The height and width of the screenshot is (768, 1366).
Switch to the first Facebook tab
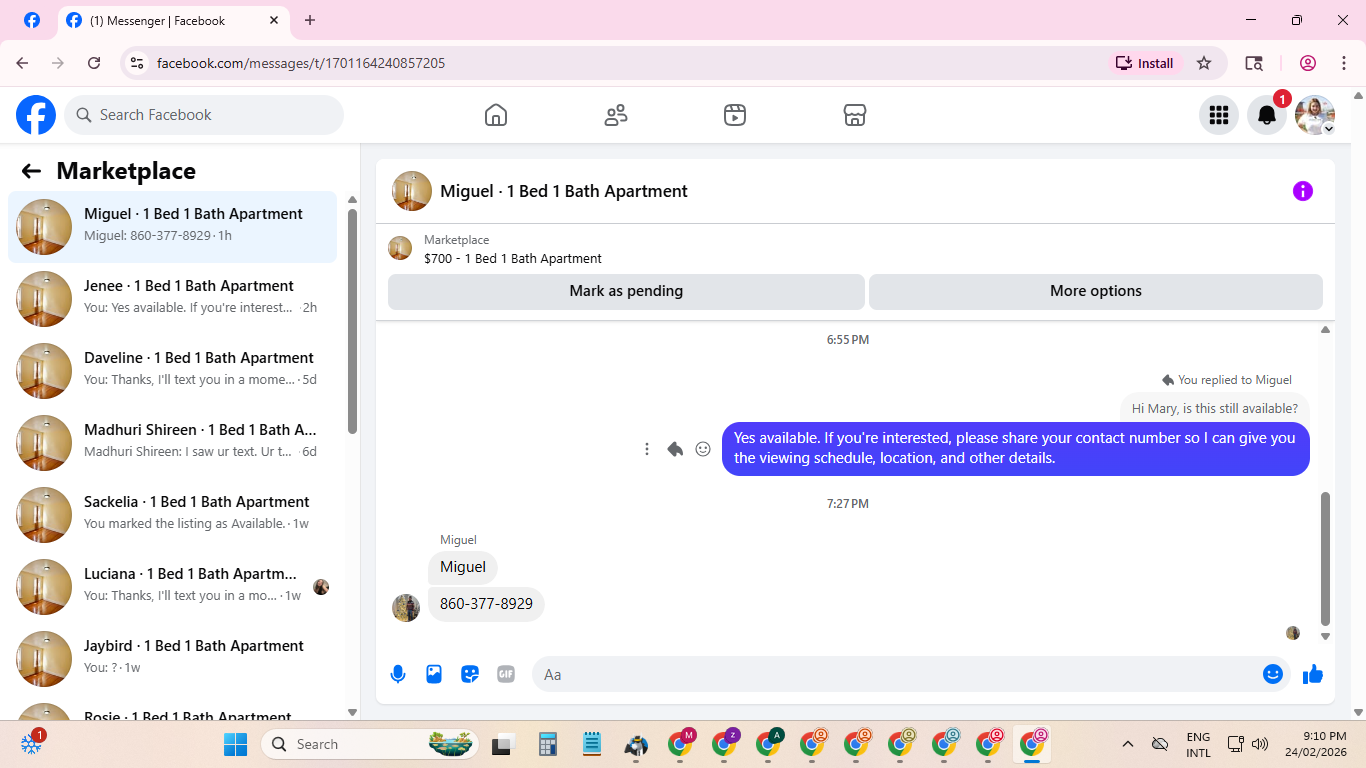(x=32, y=20)
